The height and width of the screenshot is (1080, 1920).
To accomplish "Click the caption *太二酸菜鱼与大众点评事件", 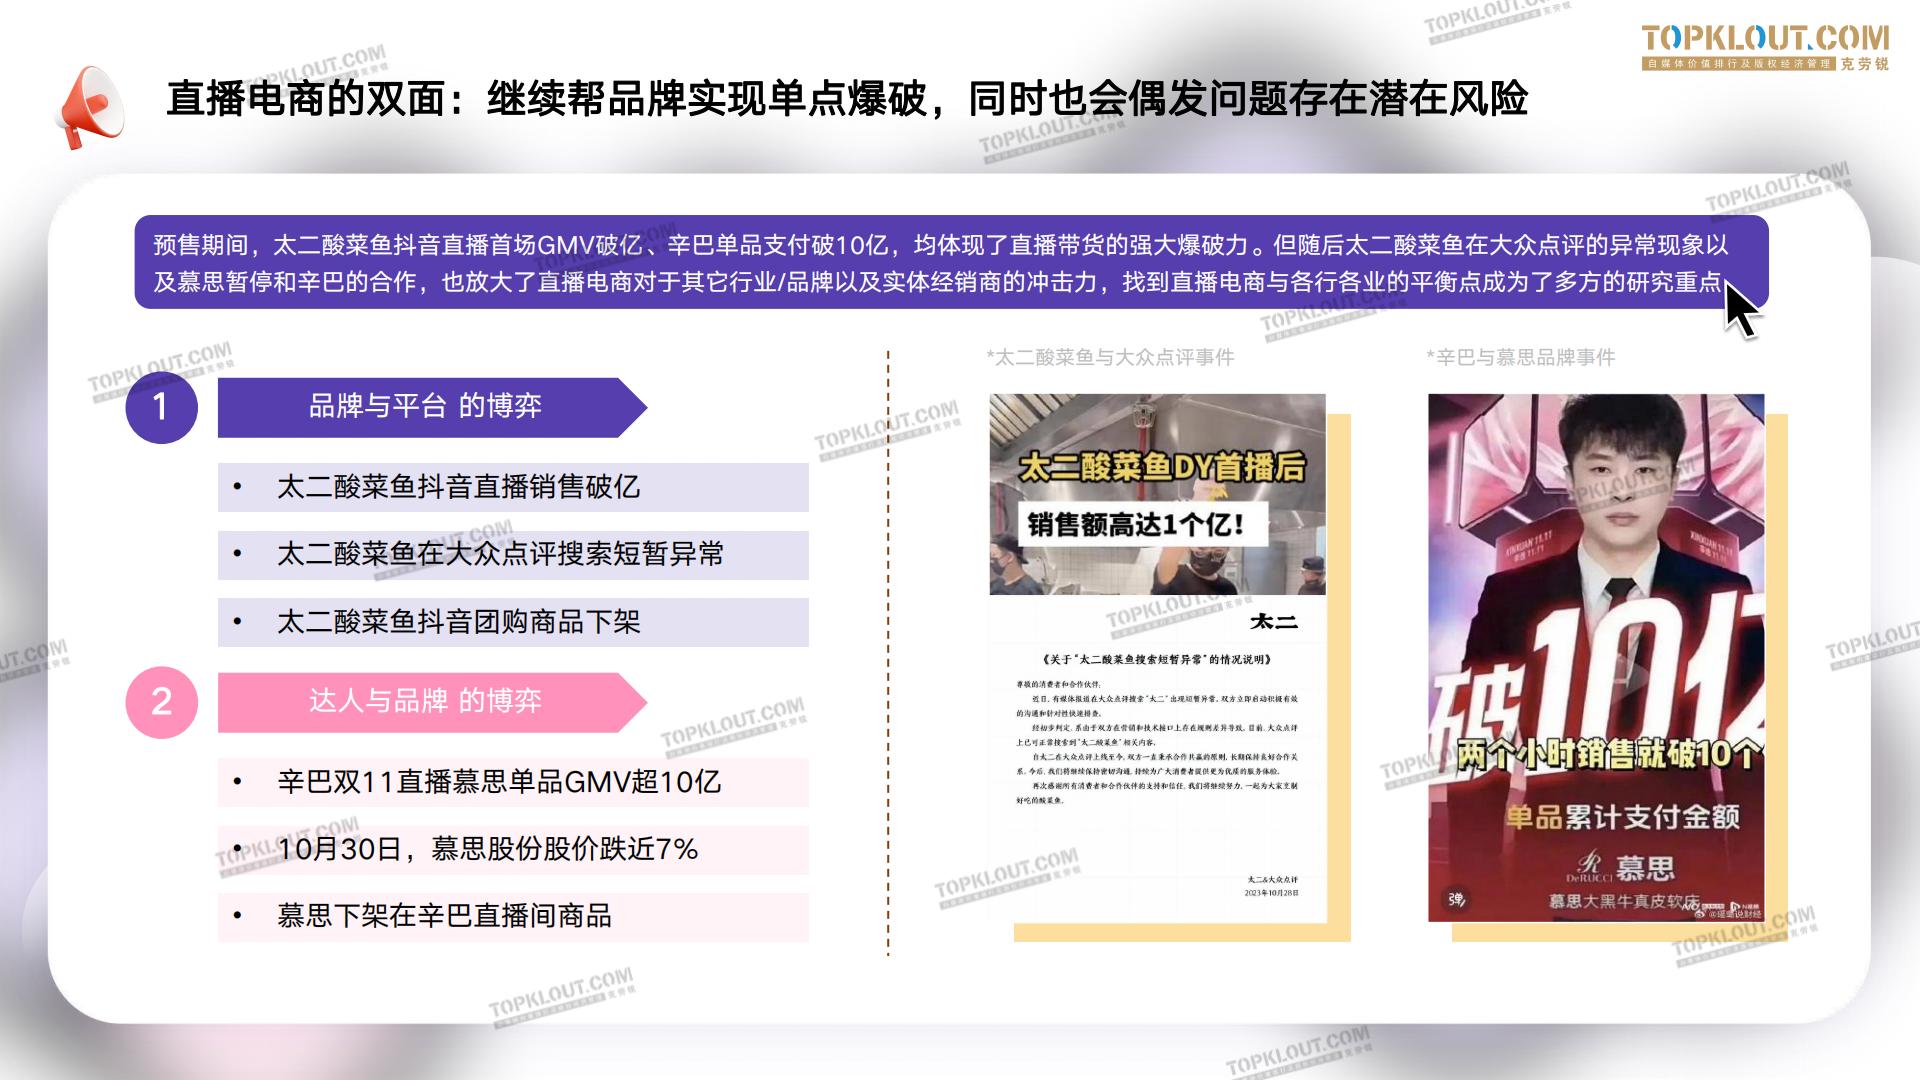I will 1110,357.
